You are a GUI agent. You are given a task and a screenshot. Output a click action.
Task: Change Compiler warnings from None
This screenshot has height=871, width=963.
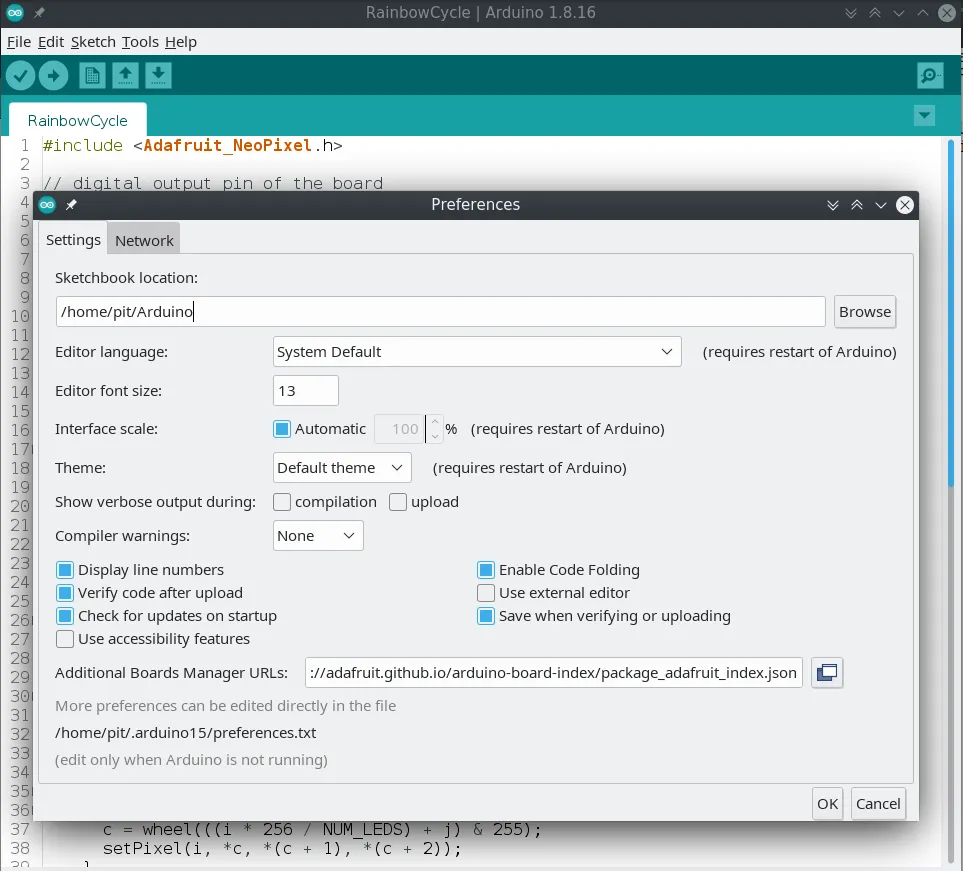click(317, 535)
